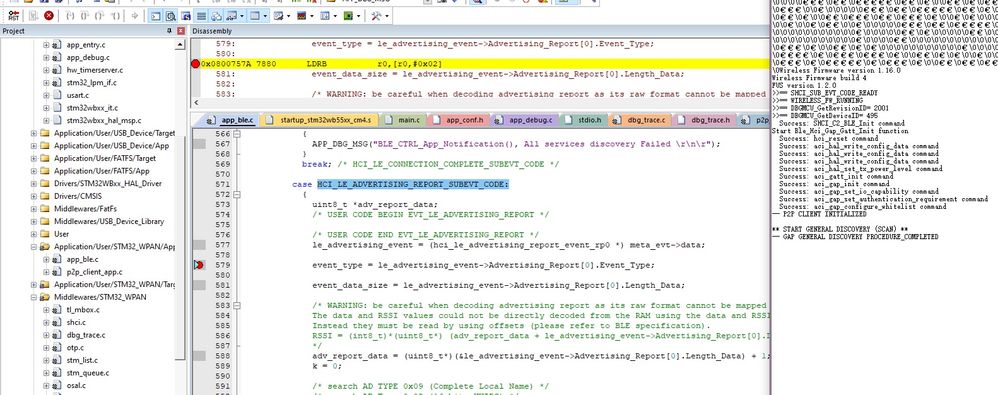Select tl_mbox.c in project tree
This screenshot has height=395, width=998.
pyautogui.click(x=83, y=310)
